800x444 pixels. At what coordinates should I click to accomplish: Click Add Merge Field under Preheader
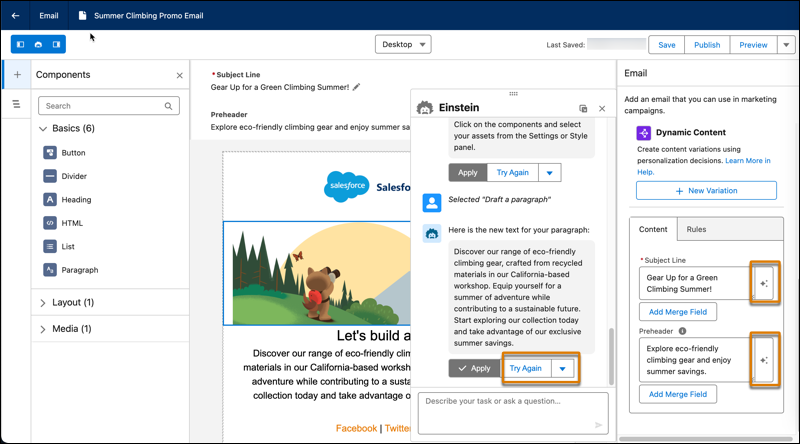678,394
